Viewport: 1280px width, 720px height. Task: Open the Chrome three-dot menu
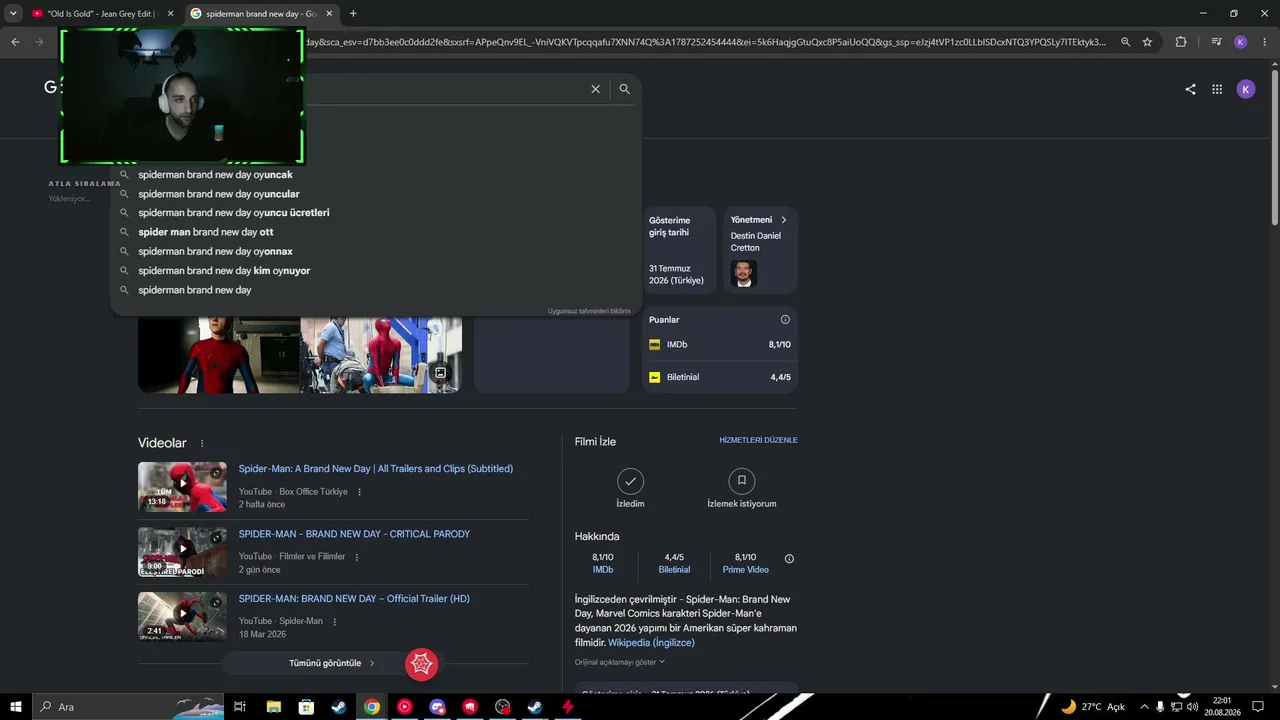pos(1264,42)
